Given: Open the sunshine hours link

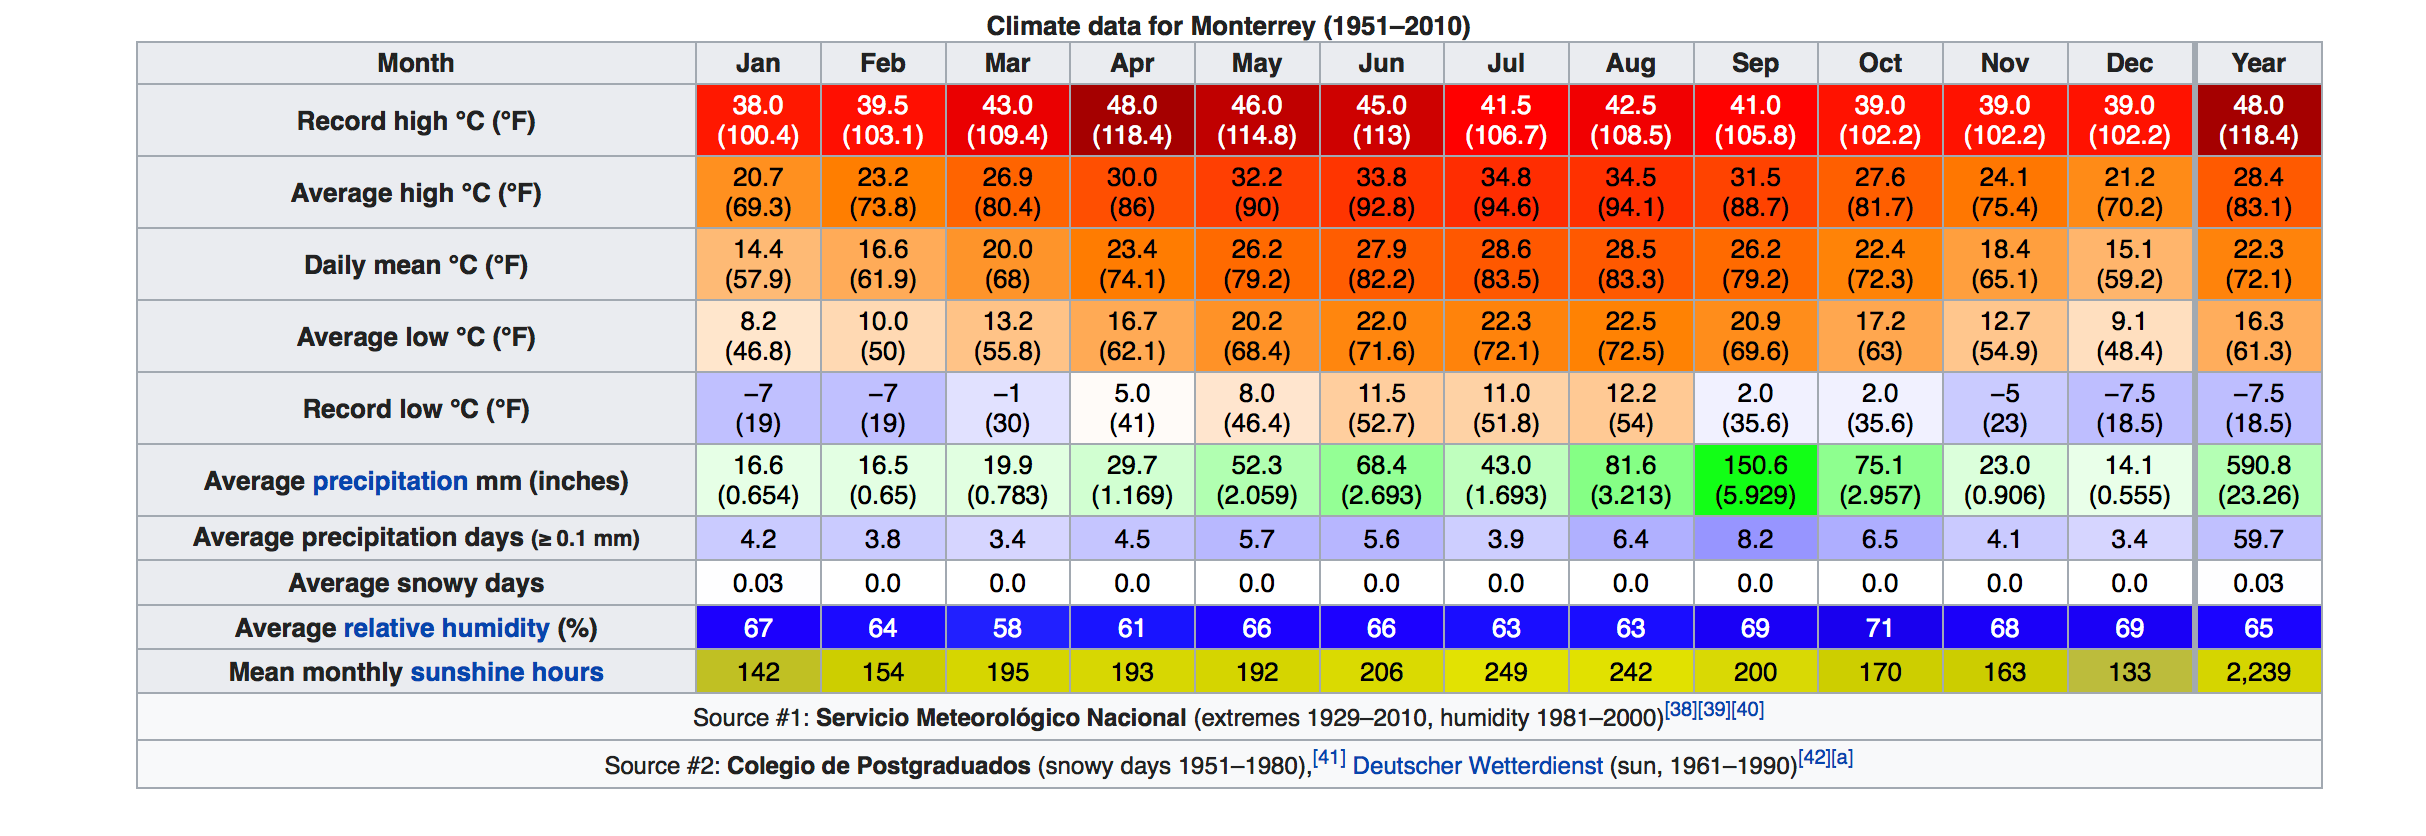Looking at the screenshot, I should [507, 672].
